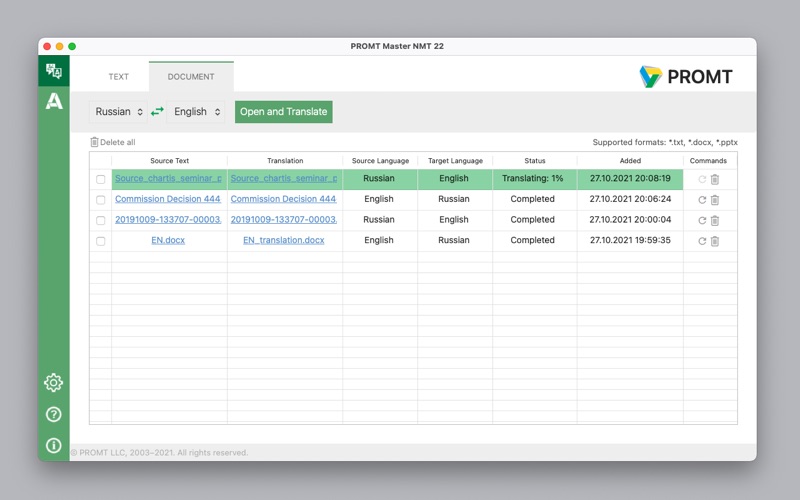Image resolution: width=800 pixels, height=500 pixels.
Task: Open the dictionary letter A sidebar icon
Action: click(54, 101)
